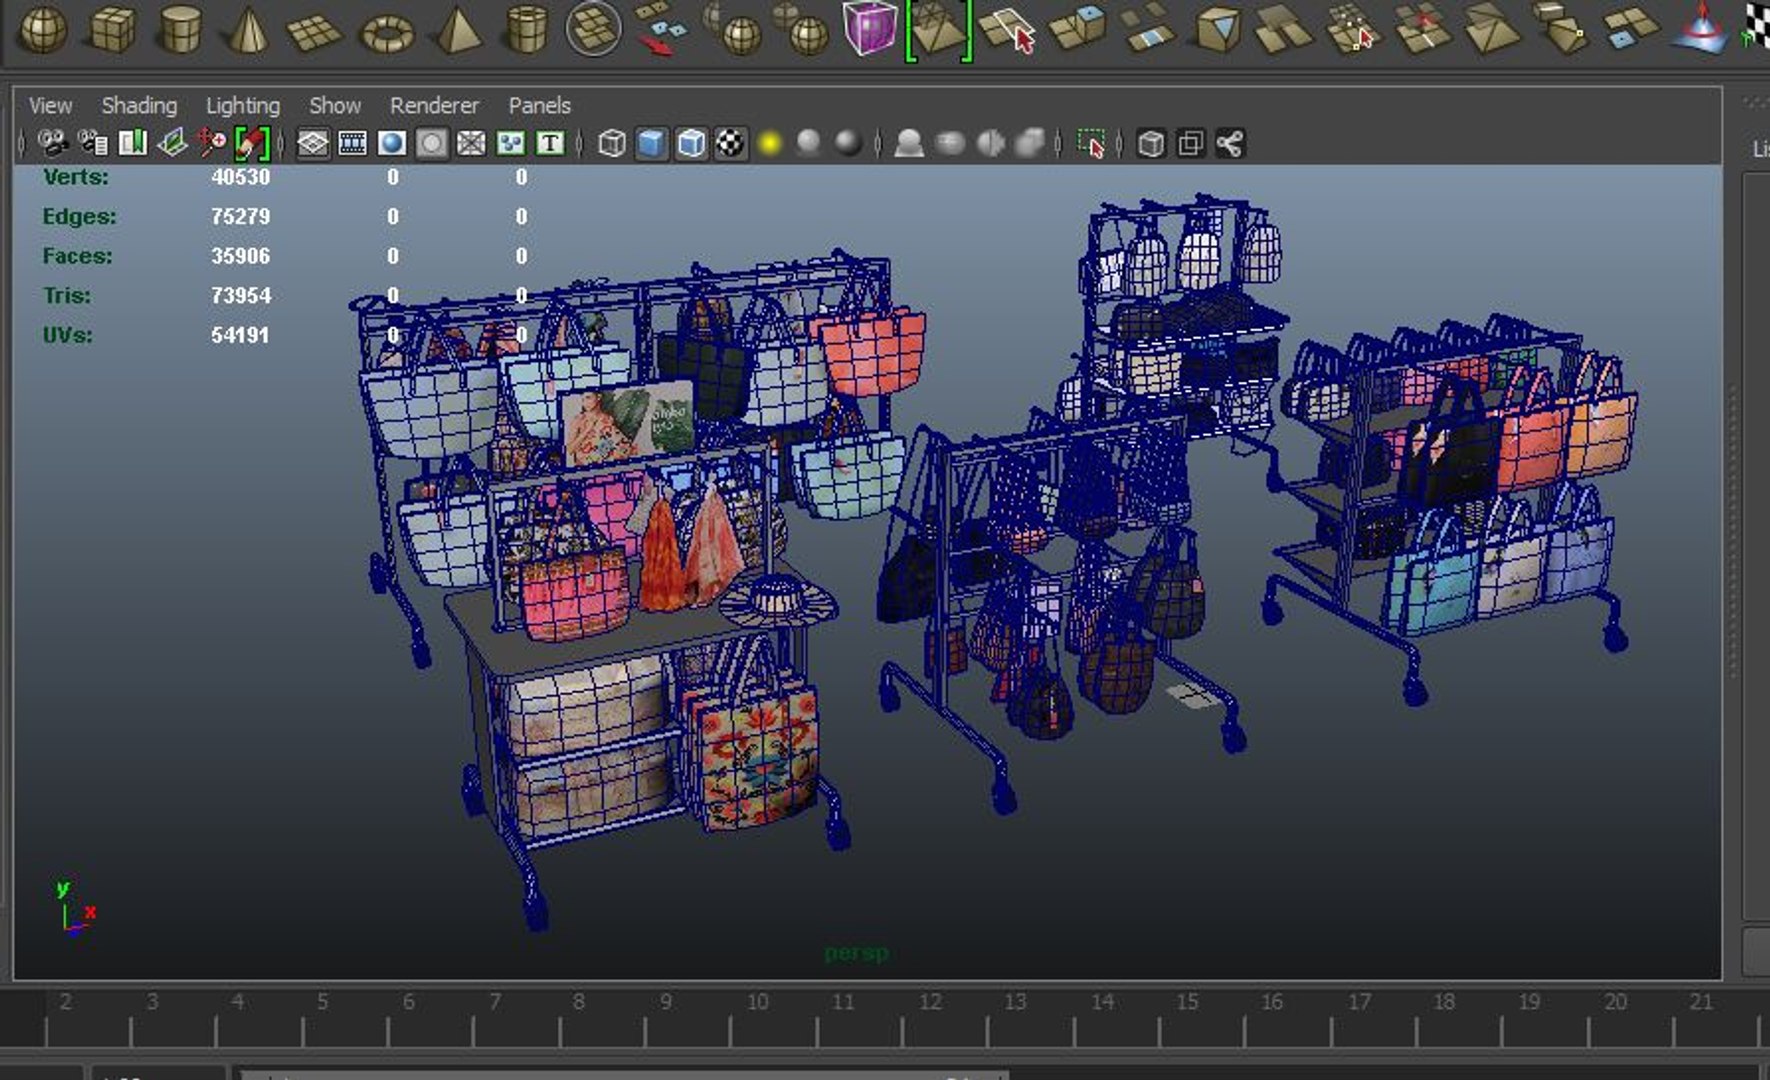This screenshot has height=1080, width=1770.
Task: Toggle the resolution gate blue sphere icon
Action: click(392, 143)
